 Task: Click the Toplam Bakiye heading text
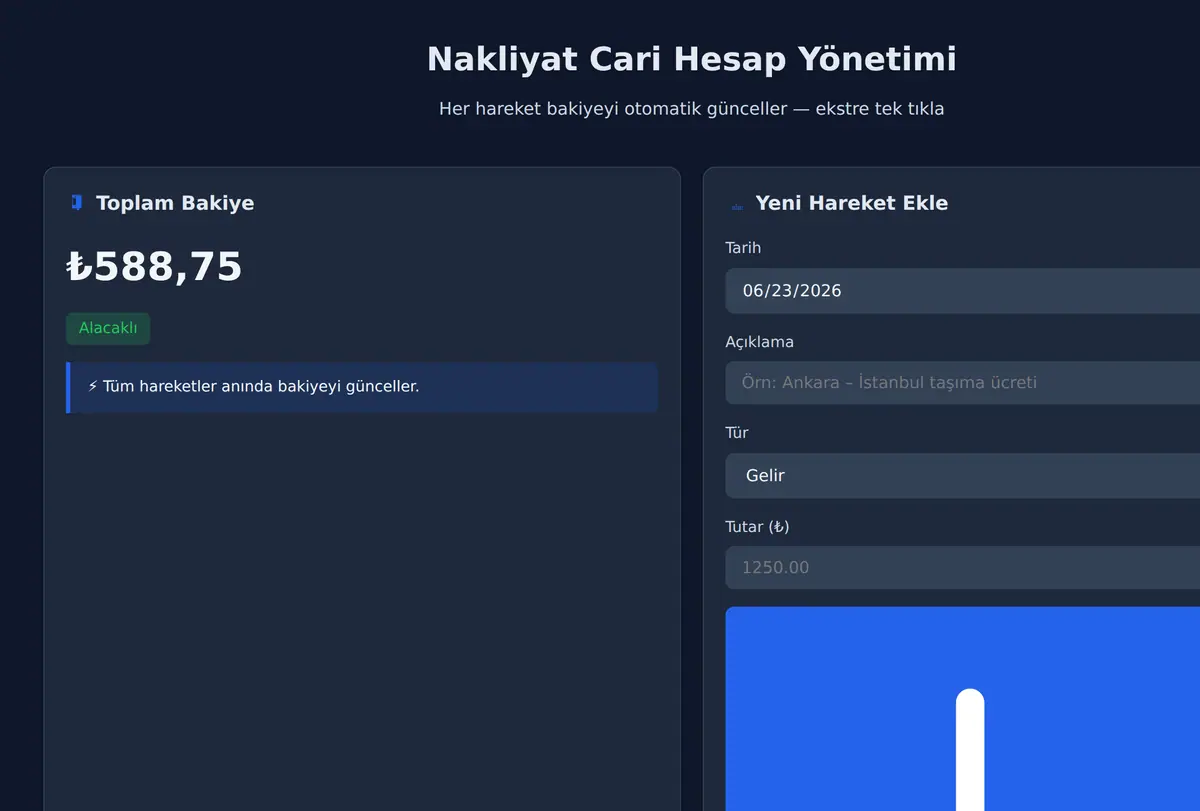click(175, 203)
